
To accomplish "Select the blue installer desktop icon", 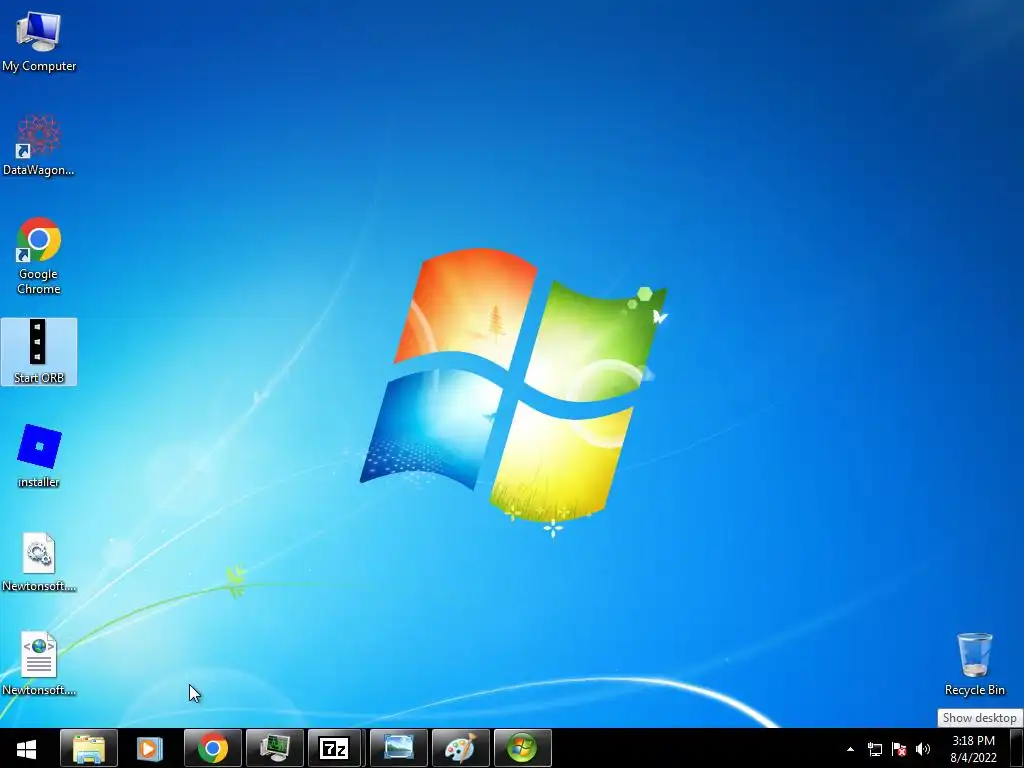I will (39, 456).
